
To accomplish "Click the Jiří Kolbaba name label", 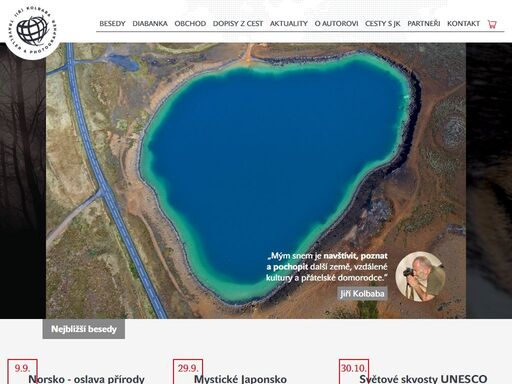I will 362,294.
